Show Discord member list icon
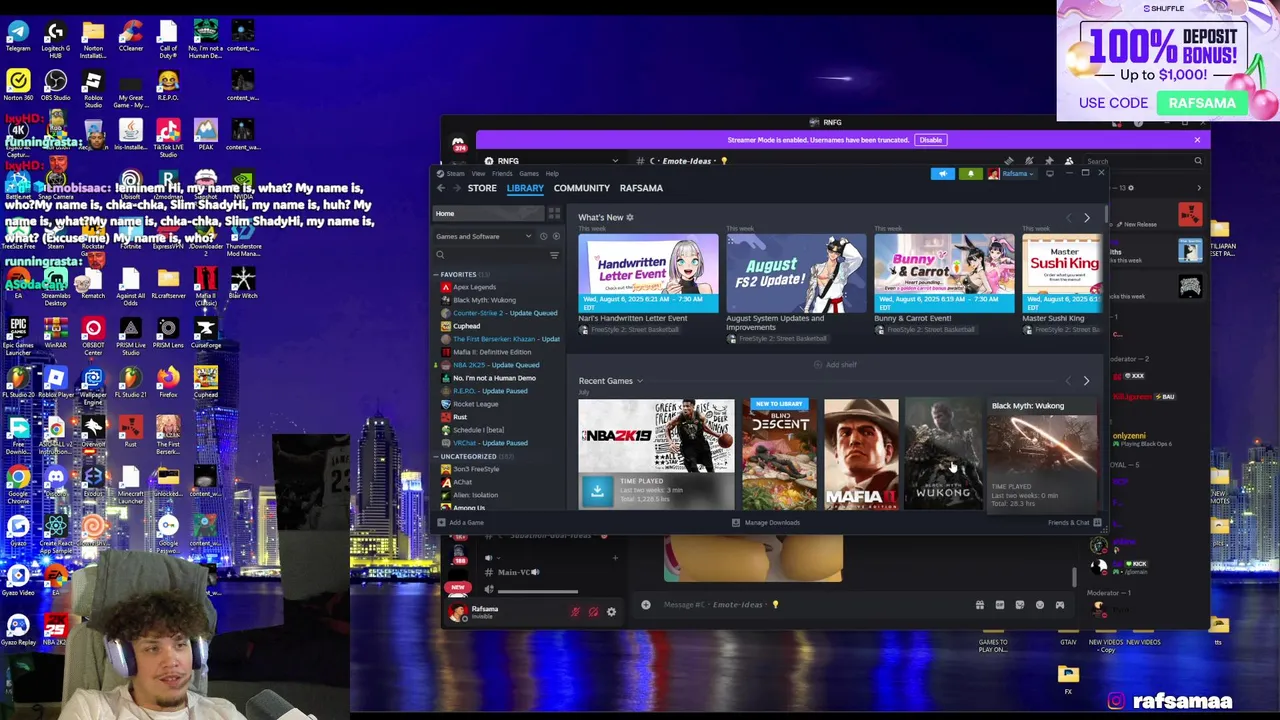This screenshot has height=720, width=1280. point(1069,161)
